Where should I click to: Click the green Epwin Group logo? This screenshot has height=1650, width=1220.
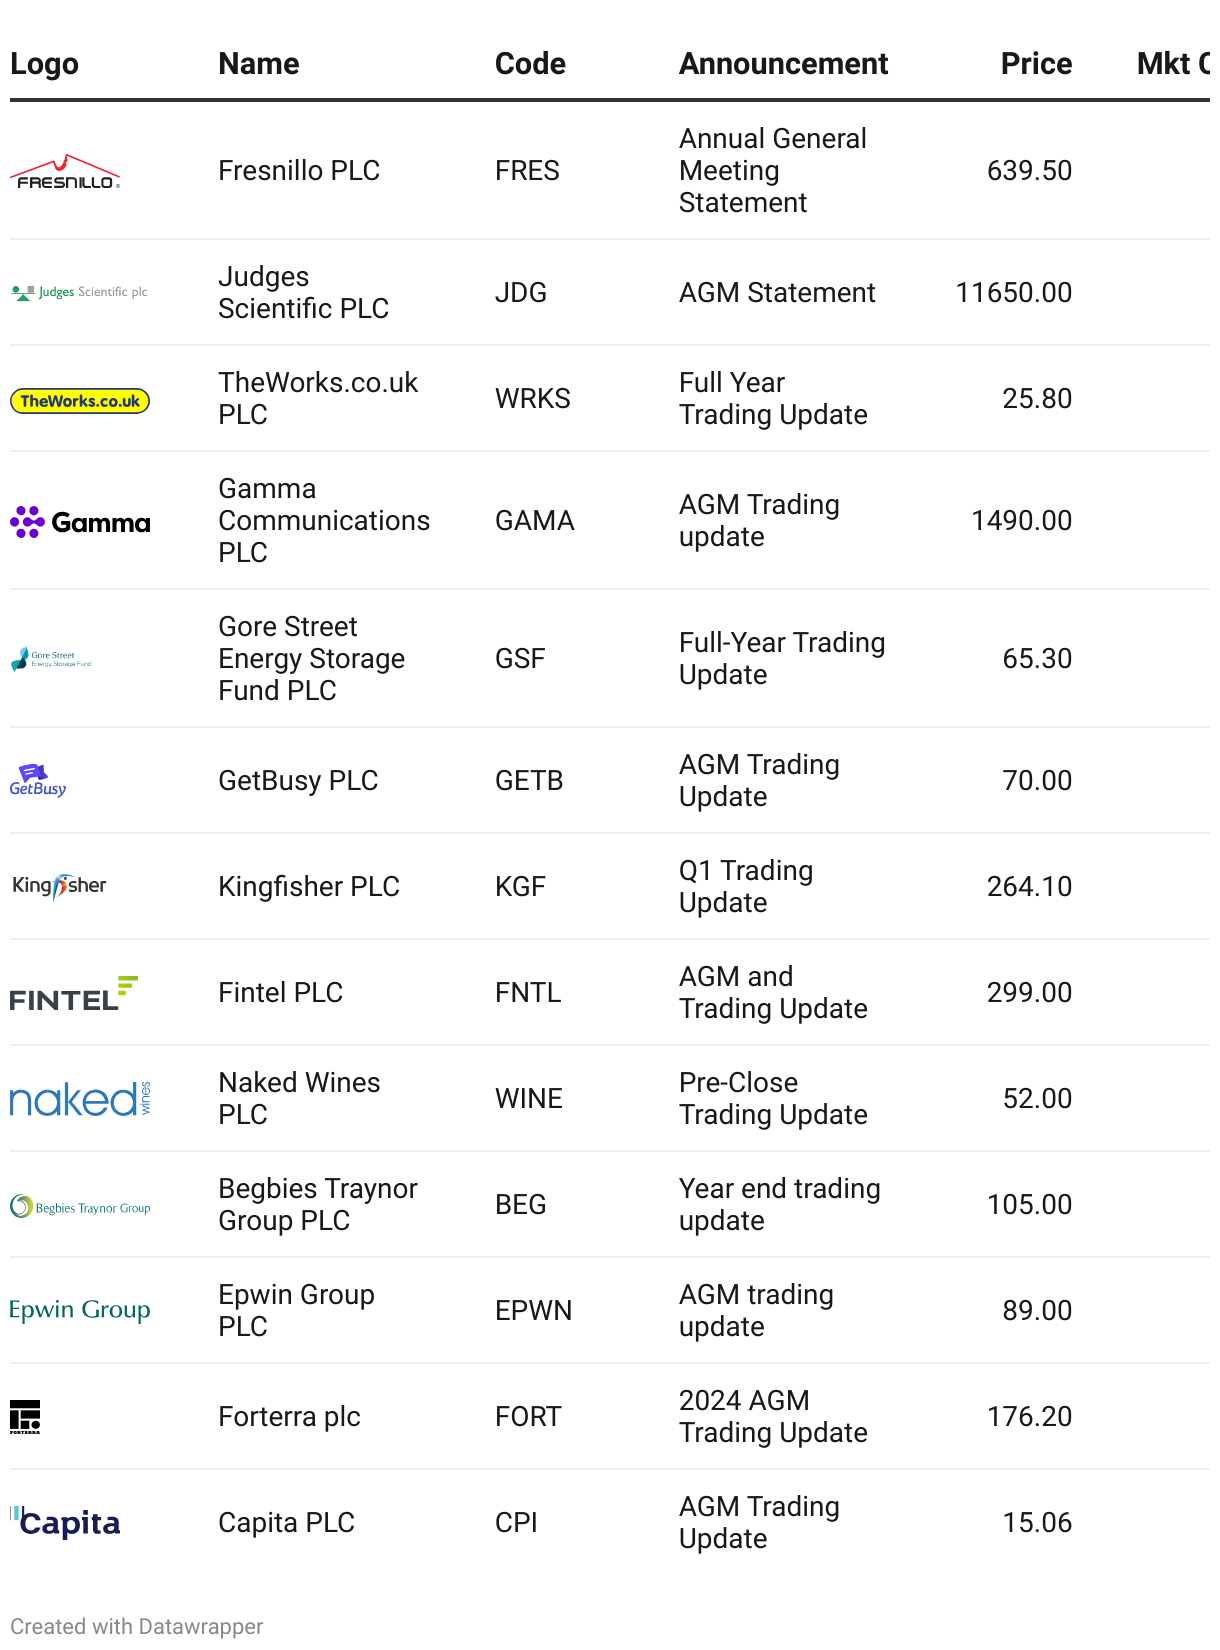(80, 1310)
